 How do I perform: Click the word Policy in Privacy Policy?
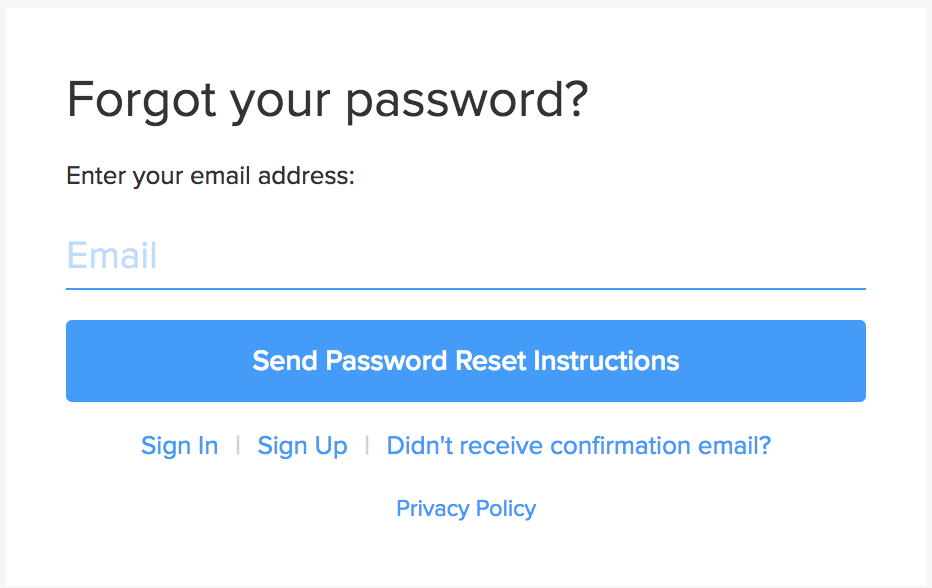click(505, 508)
